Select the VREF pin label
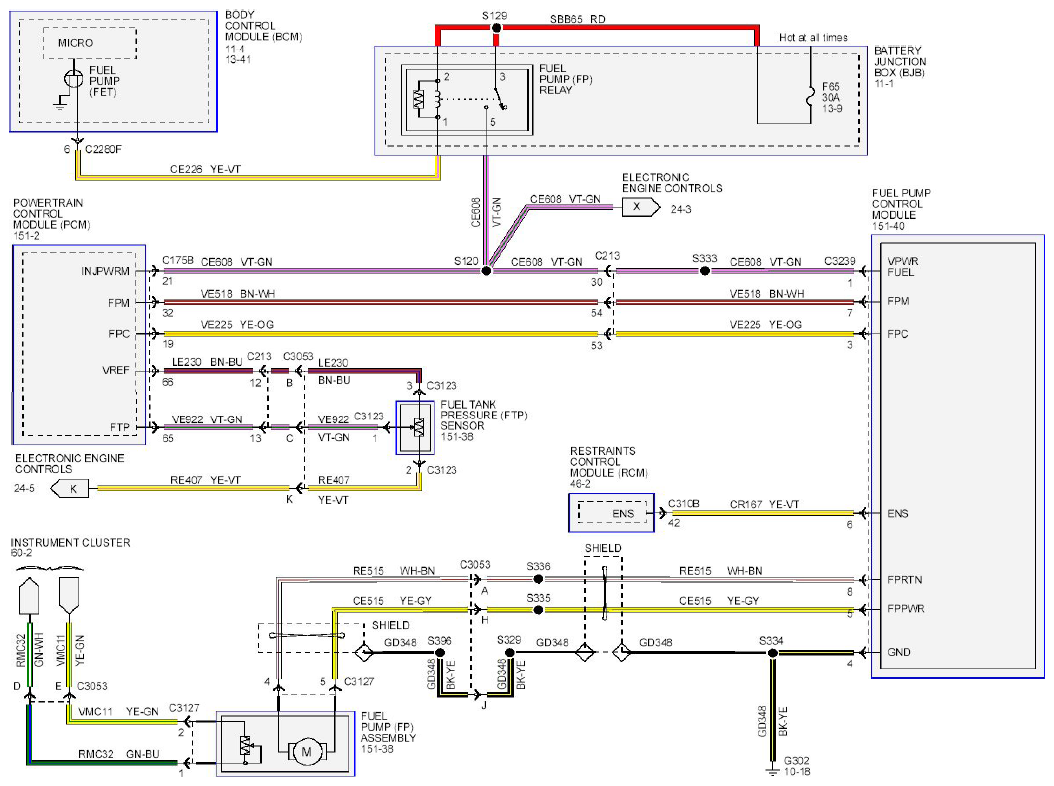Viewport: 1054px width, 786px height. [116, 370]
